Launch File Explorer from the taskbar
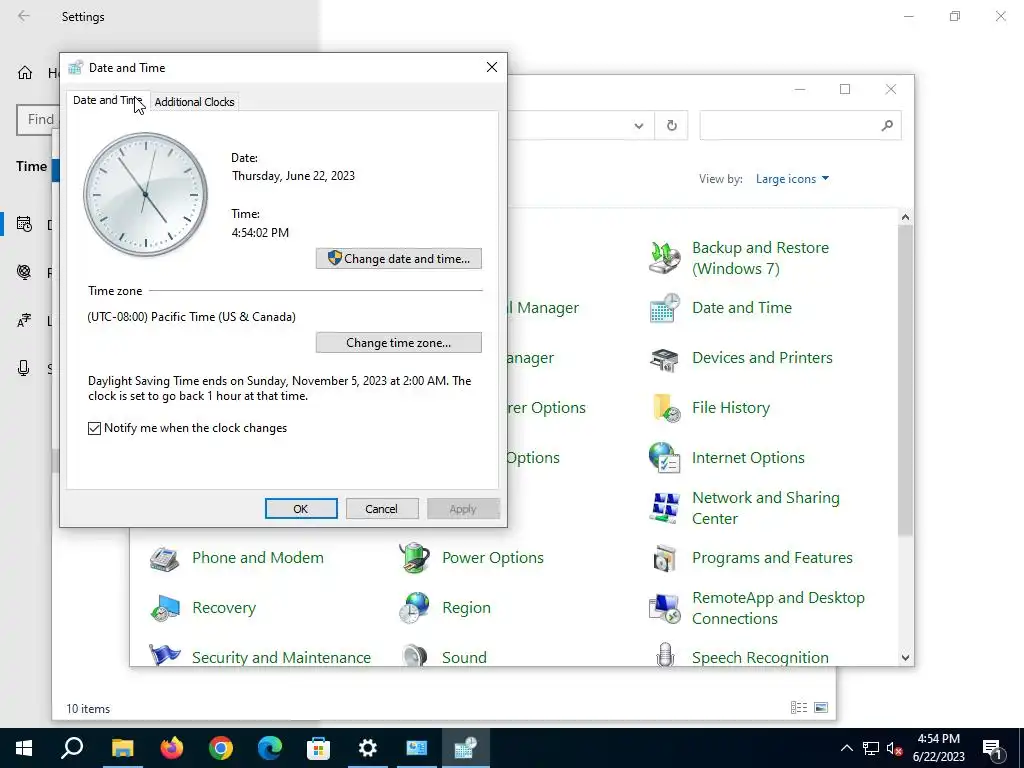The image size is (1024, 768). pos(122,748)
